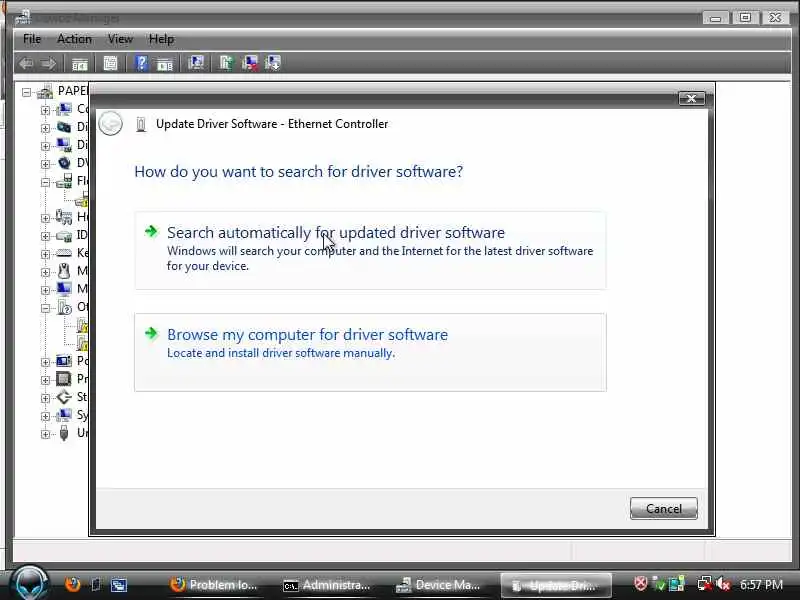Screen dimensions: 800x600
Task: Expand the System devices category 'Sy'
Action: pyautogui.click(x=45, y=416)
